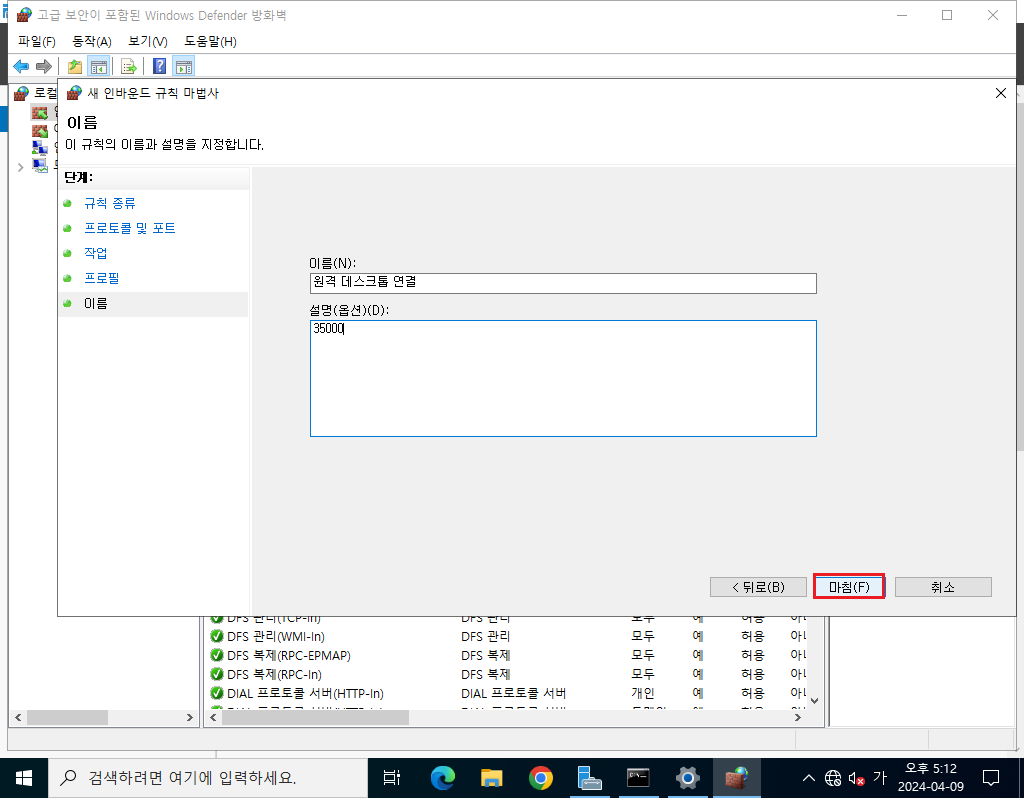Select the DFS 복제(RPC-EPMAP) rule name
The image size is (1024, 798).
click(x=289, y=655)
